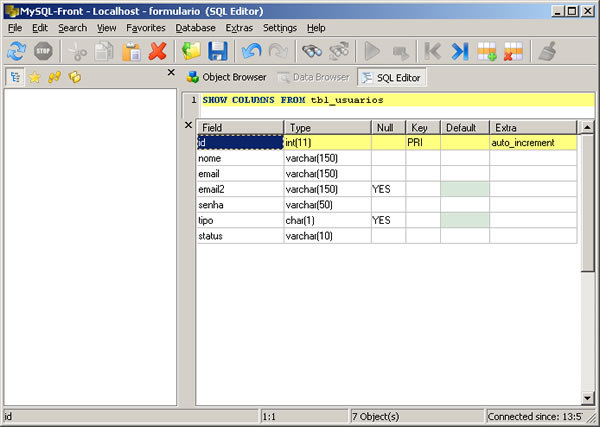Open the Favorites menu

[x=146, y=28]
